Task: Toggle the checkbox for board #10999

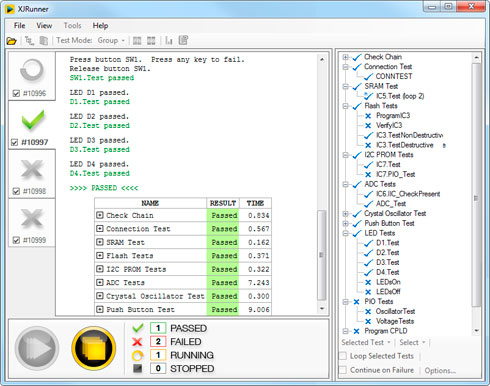Action: (16, 240)
